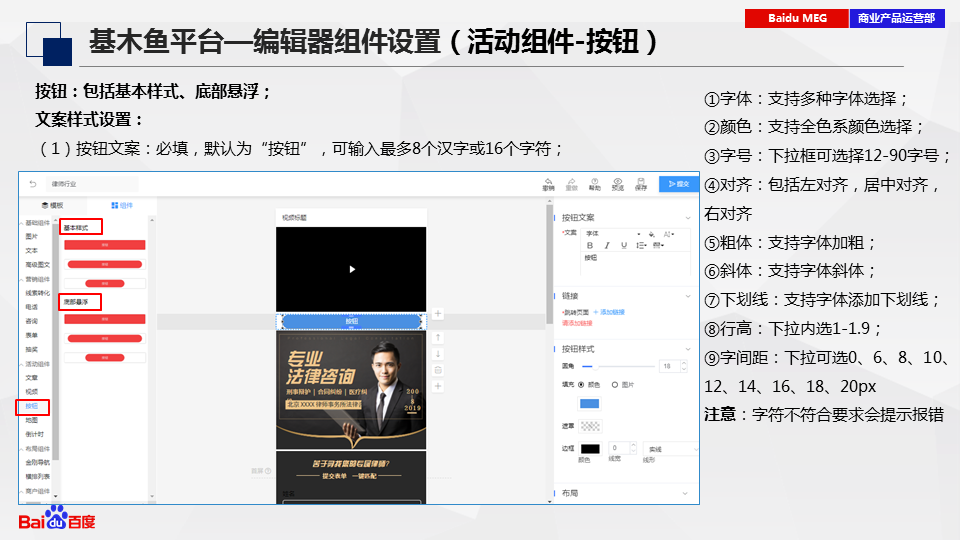
Task: Click the lower plus icon beside the canvas
Action: pos(438,386)
